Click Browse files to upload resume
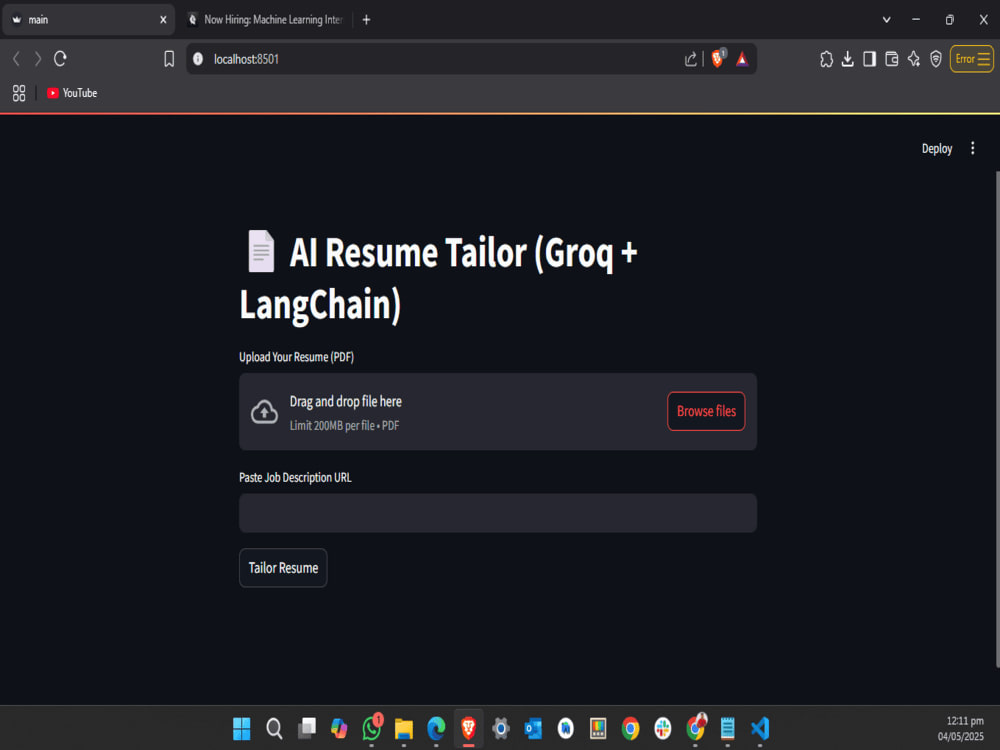Viewport: 1000px width, 750px height. coord(706,411)
